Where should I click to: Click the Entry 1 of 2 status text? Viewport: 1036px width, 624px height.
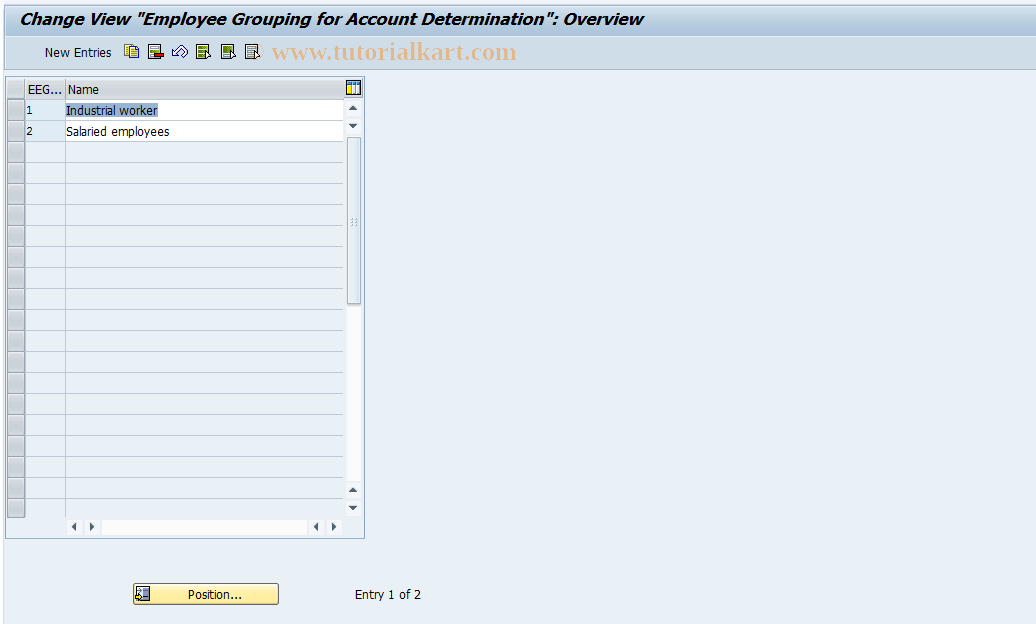point(388,594)
